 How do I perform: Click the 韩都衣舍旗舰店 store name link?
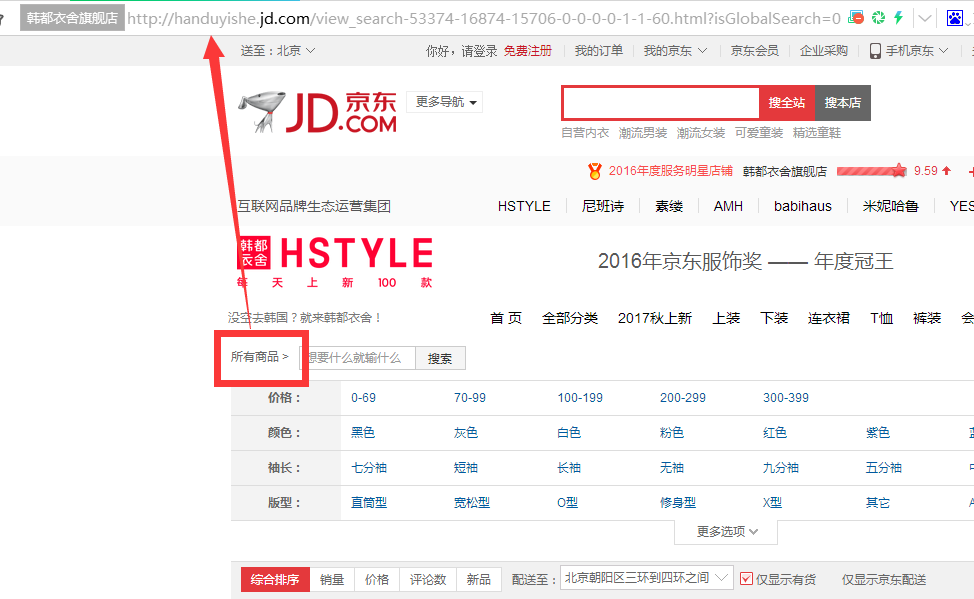coord(785,171)
